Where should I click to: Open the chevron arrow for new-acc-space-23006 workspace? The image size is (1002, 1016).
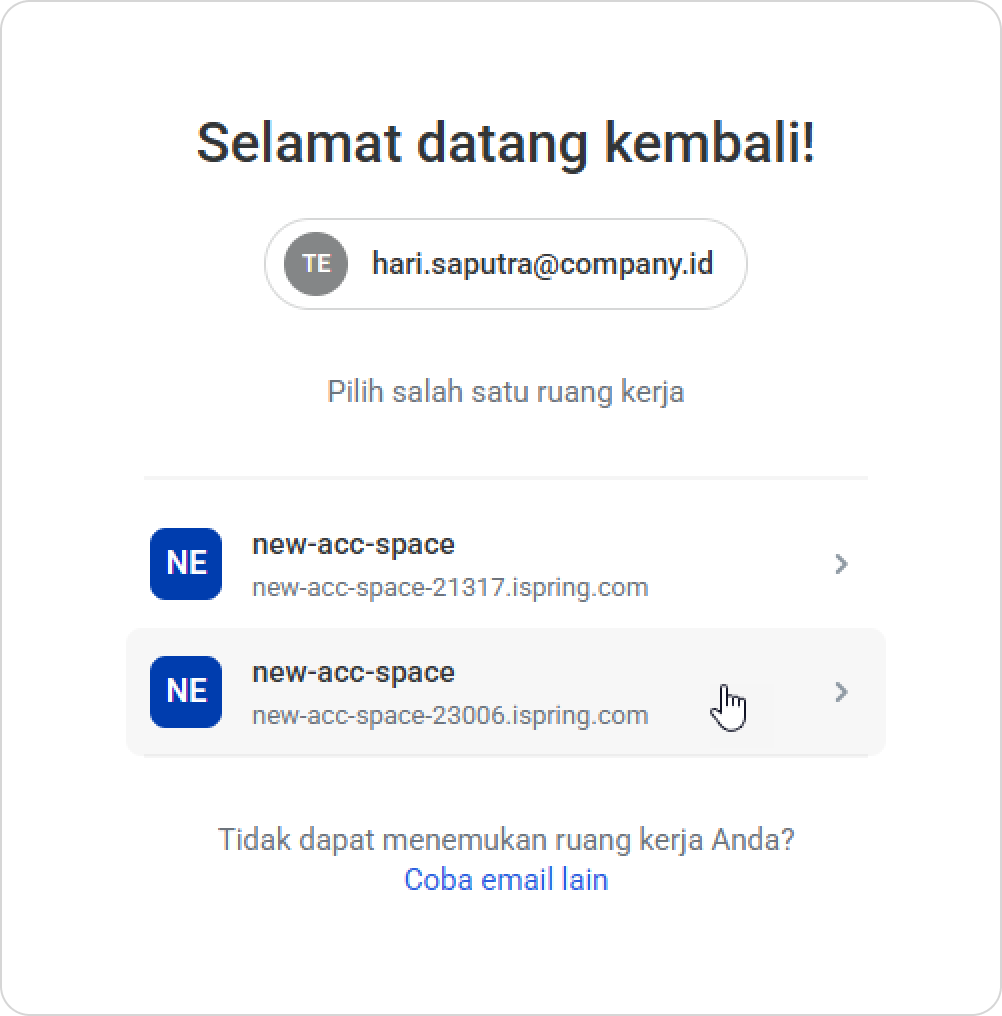841,692
